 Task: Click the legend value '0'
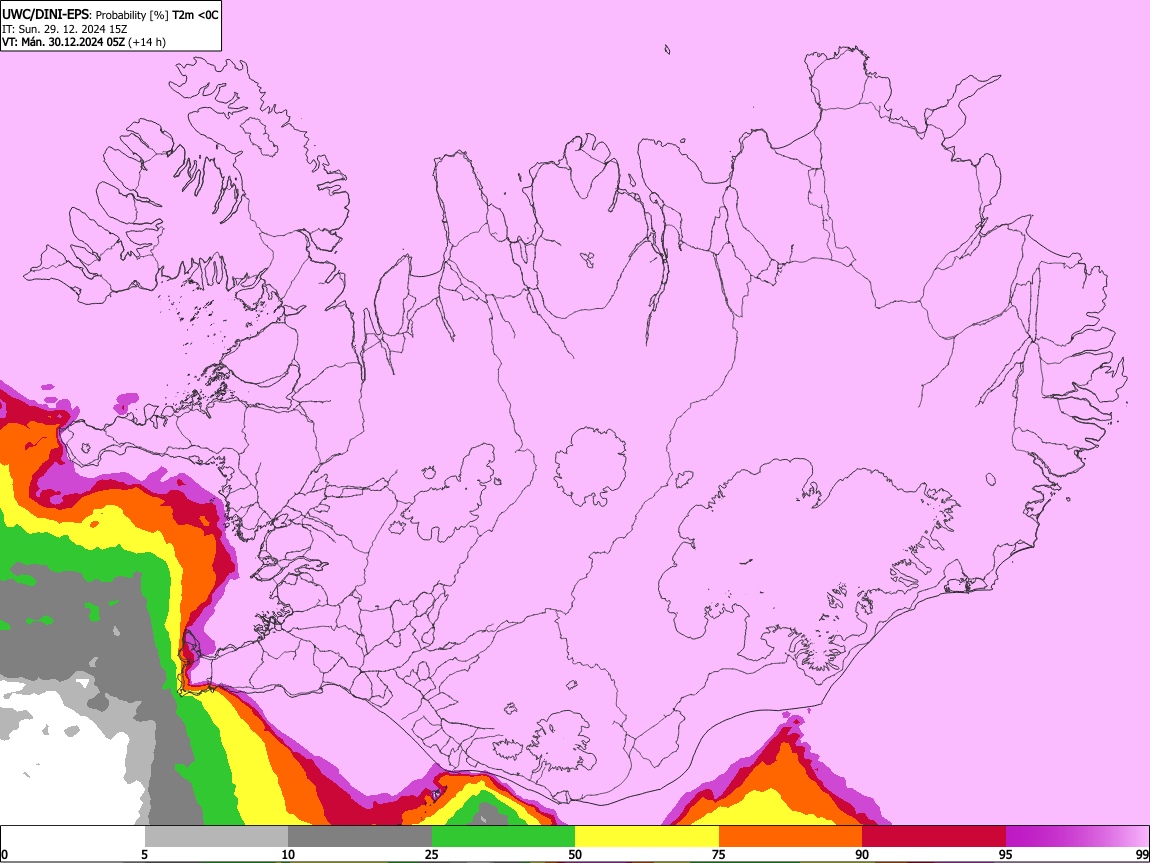coord(4,854)
